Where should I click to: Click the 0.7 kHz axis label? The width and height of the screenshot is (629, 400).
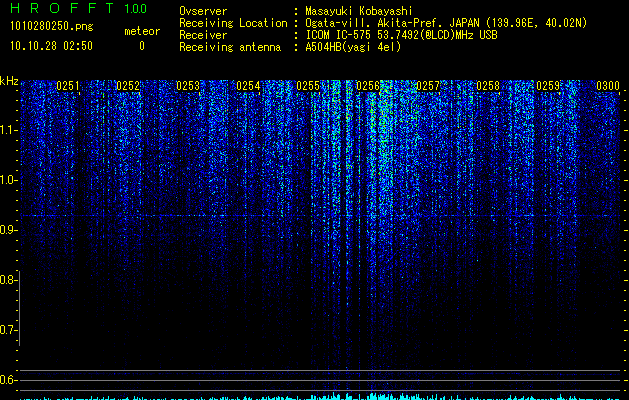[x=7, y=330]
